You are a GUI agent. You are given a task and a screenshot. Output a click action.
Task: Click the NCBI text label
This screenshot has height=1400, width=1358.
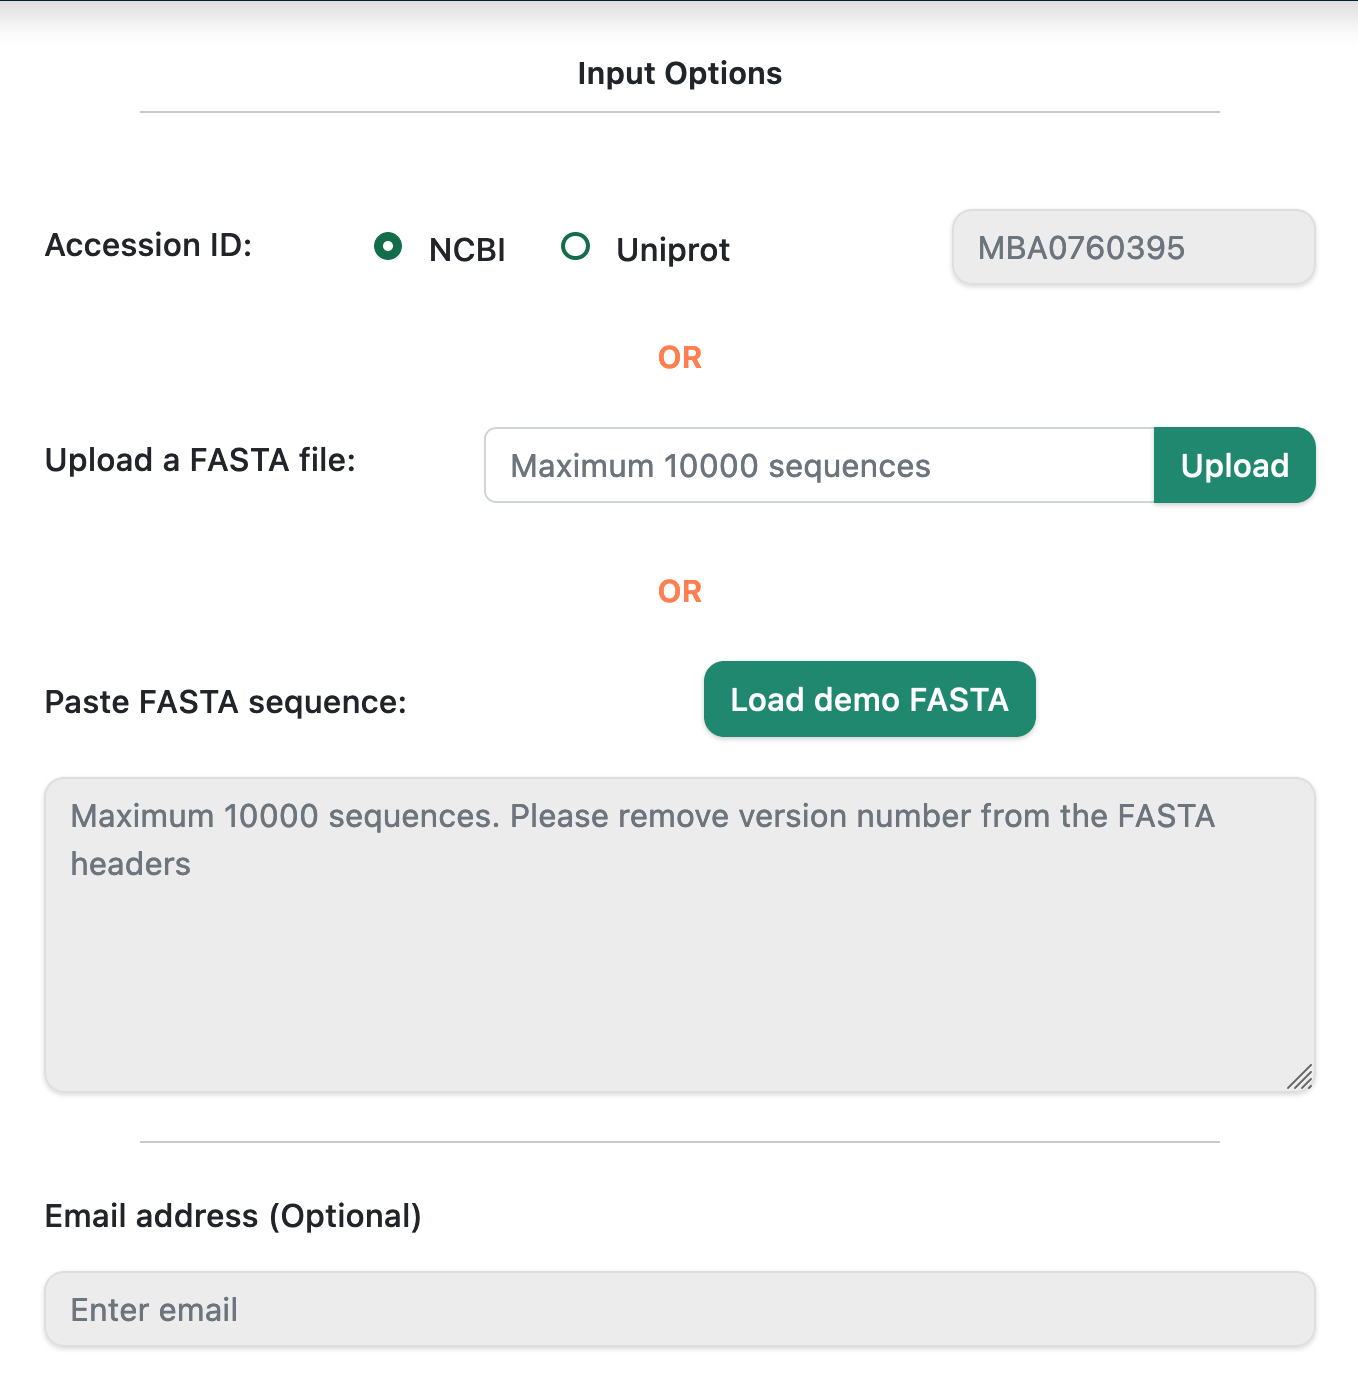(467, 250)
